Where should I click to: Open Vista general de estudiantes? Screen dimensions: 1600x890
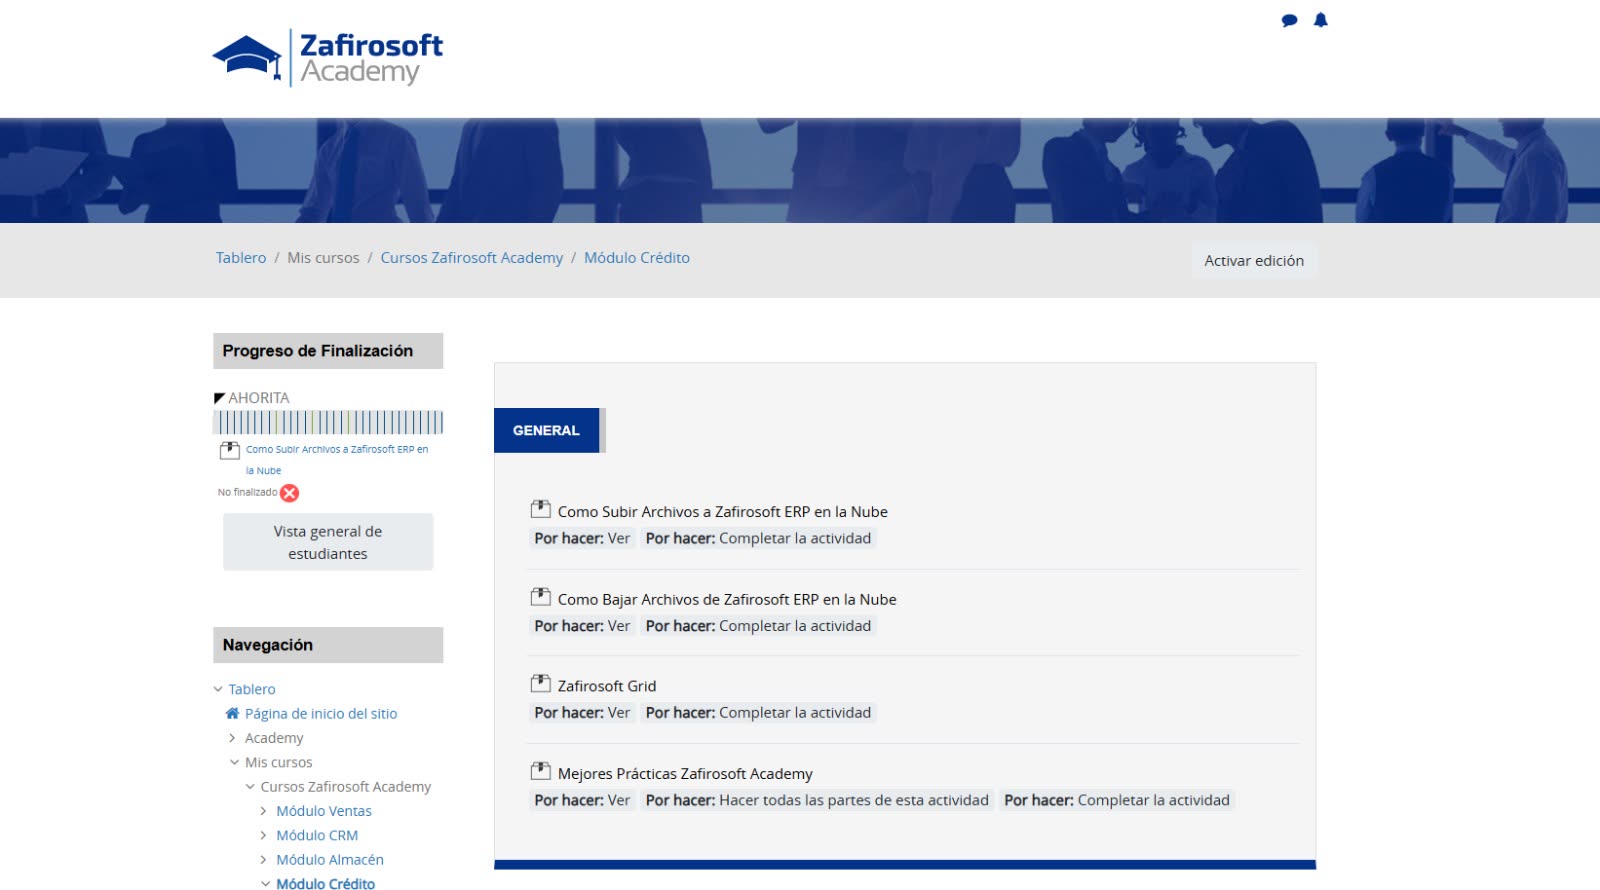[x=328, y=542]
